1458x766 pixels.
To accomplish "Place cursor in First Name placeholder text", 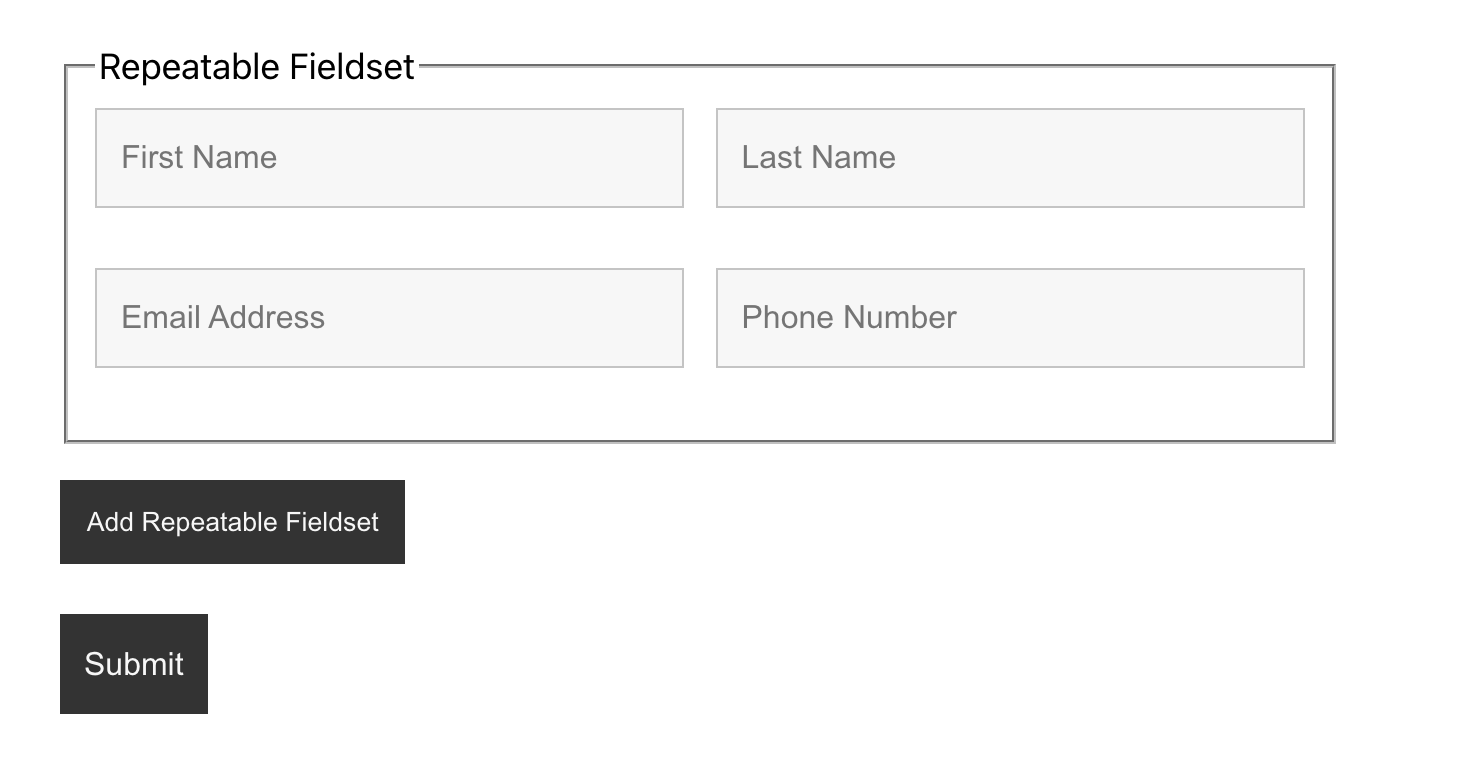I will point(199,158).
